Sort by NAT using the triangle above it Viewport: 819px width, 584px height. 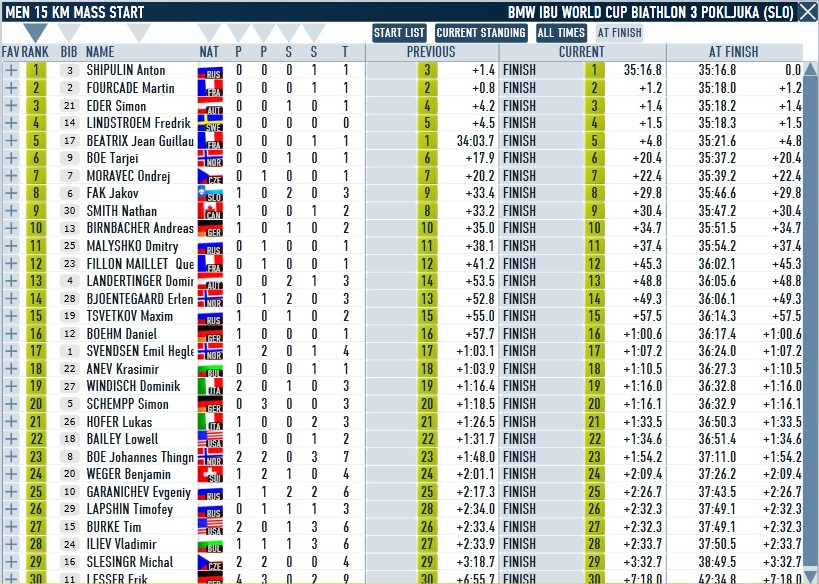(x=209, y=32)
